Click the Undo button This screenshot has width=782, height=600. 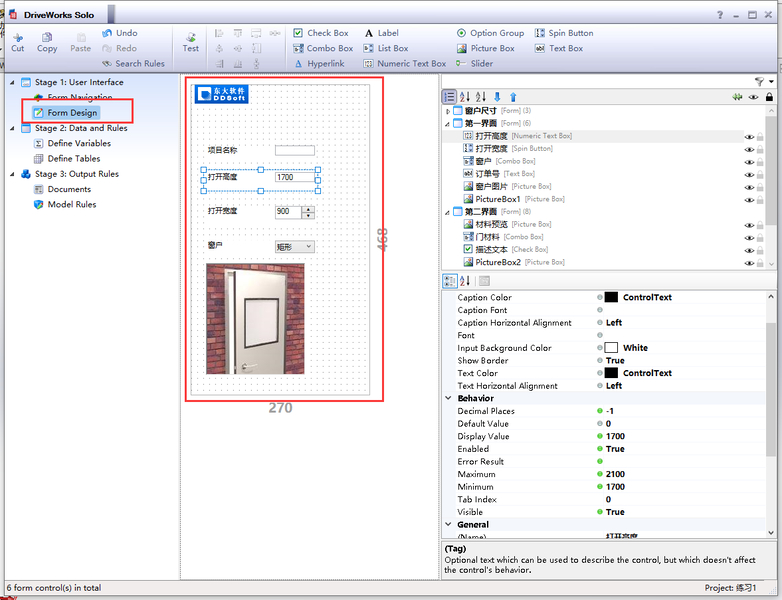pyautogui.click(x=120, y=33)
